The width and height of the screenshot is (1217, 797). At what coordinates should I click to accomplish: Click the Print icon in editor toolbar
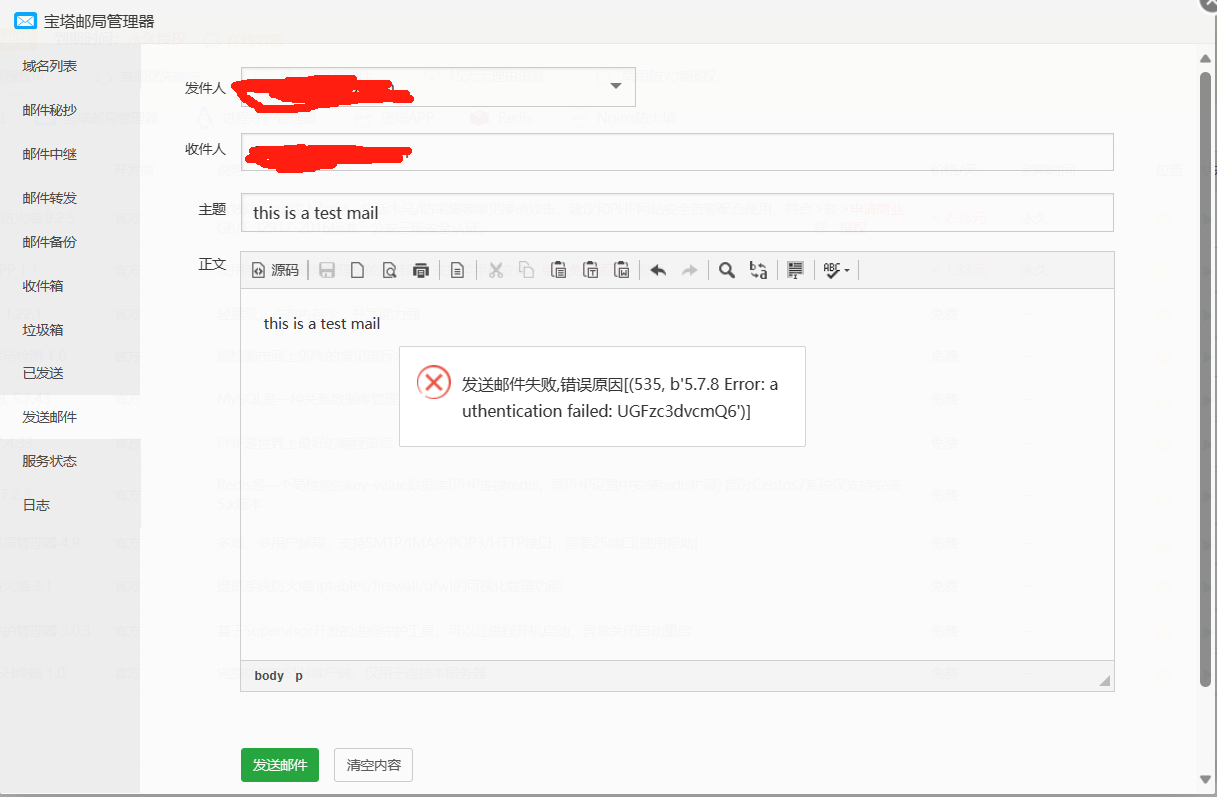click(421, 270)
